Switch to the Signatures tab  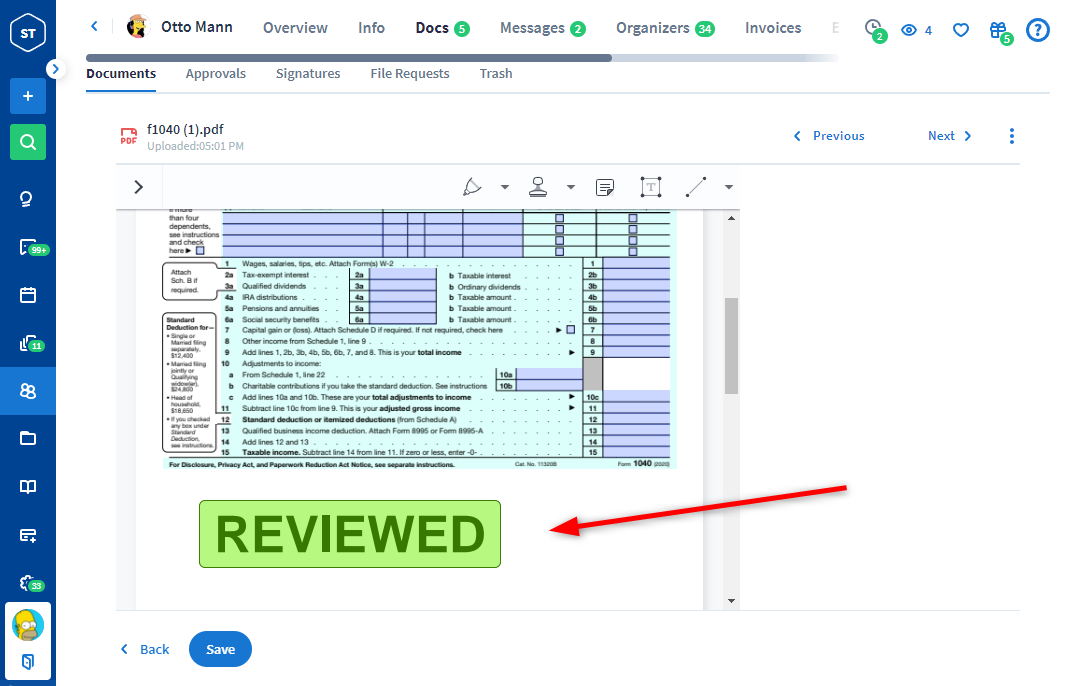click(308, 73)
